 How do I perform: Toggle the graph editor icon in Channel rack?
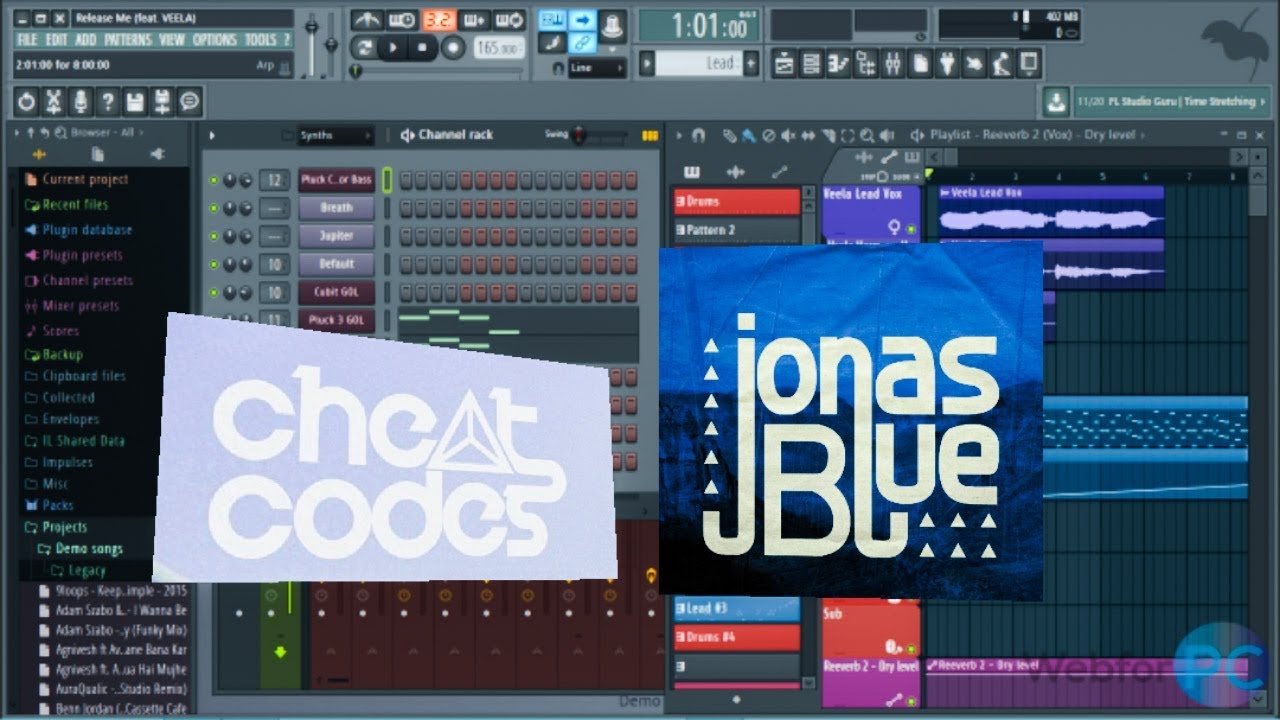pyautogui.click(x=650, y=135)
